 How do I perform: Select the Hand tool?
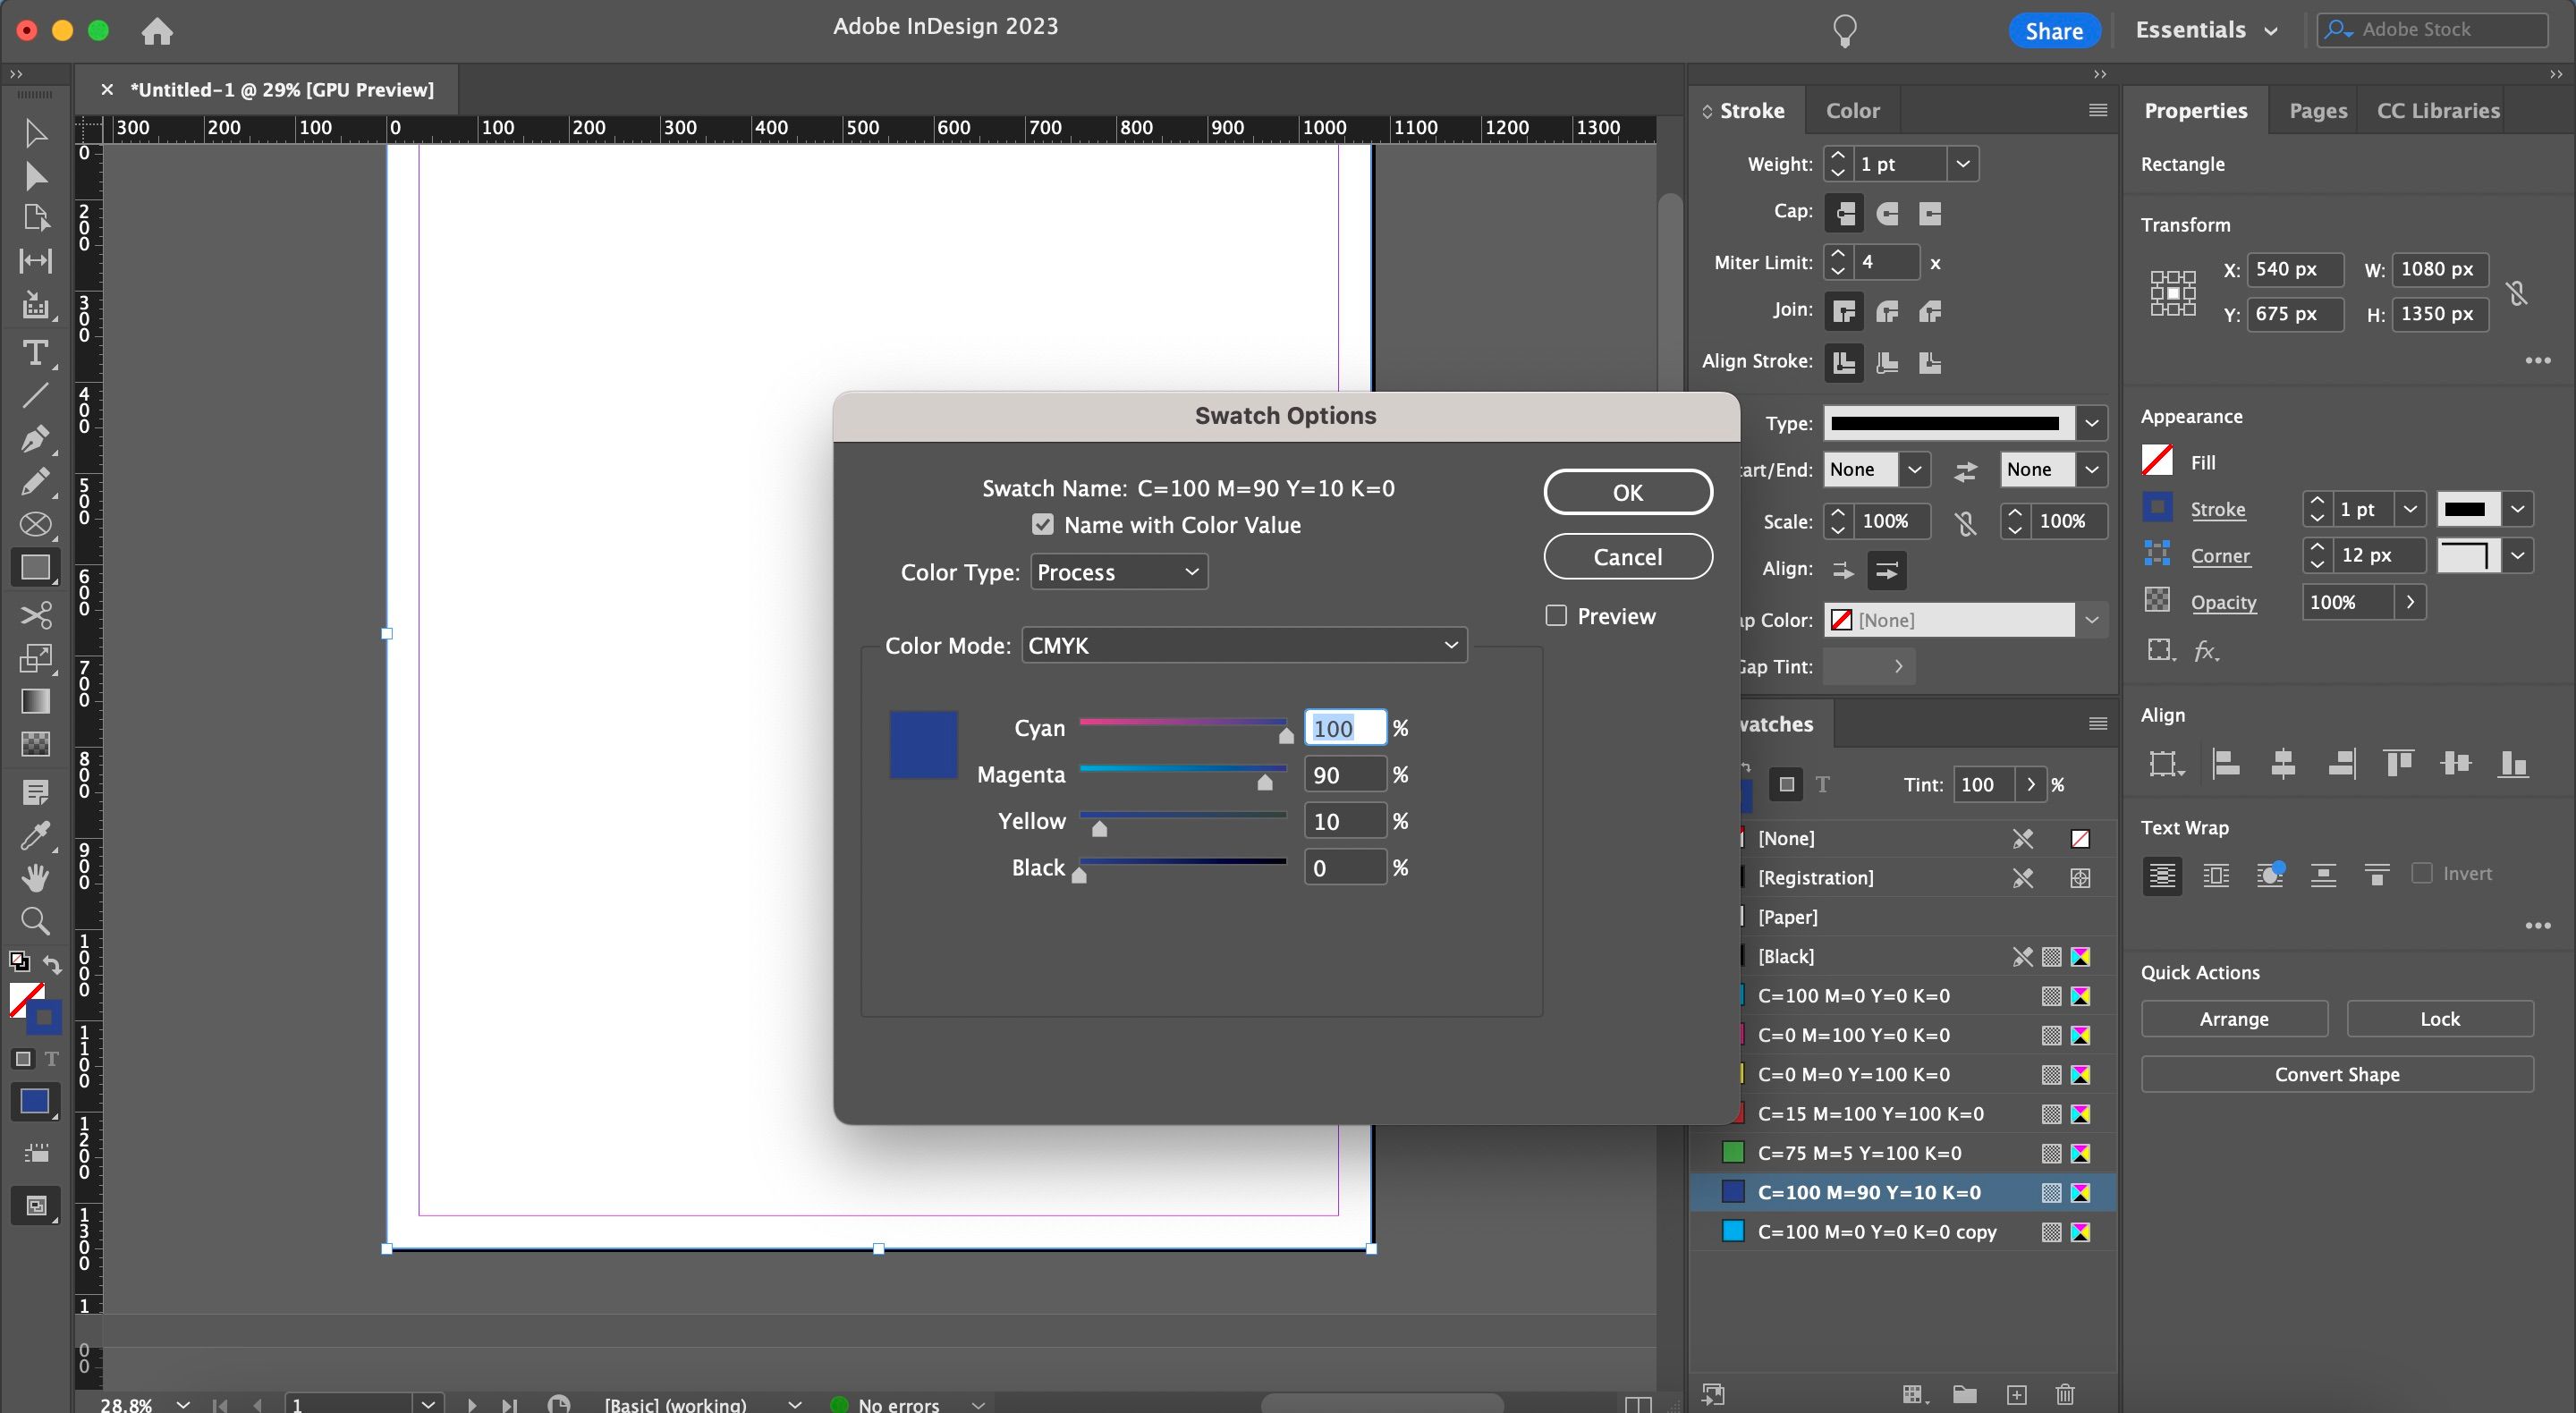[x=36, y=877]
